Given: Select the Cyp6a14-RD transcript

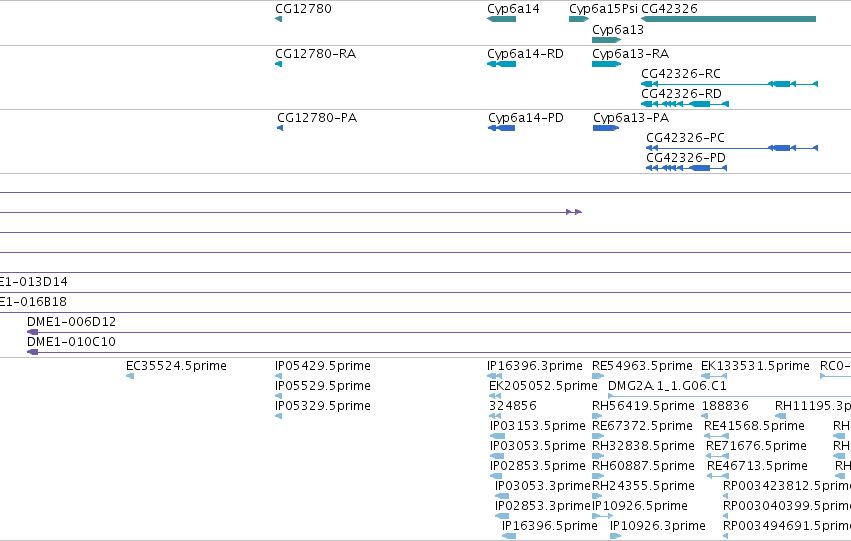Looking at the screenshot, I should coord(501,64).
